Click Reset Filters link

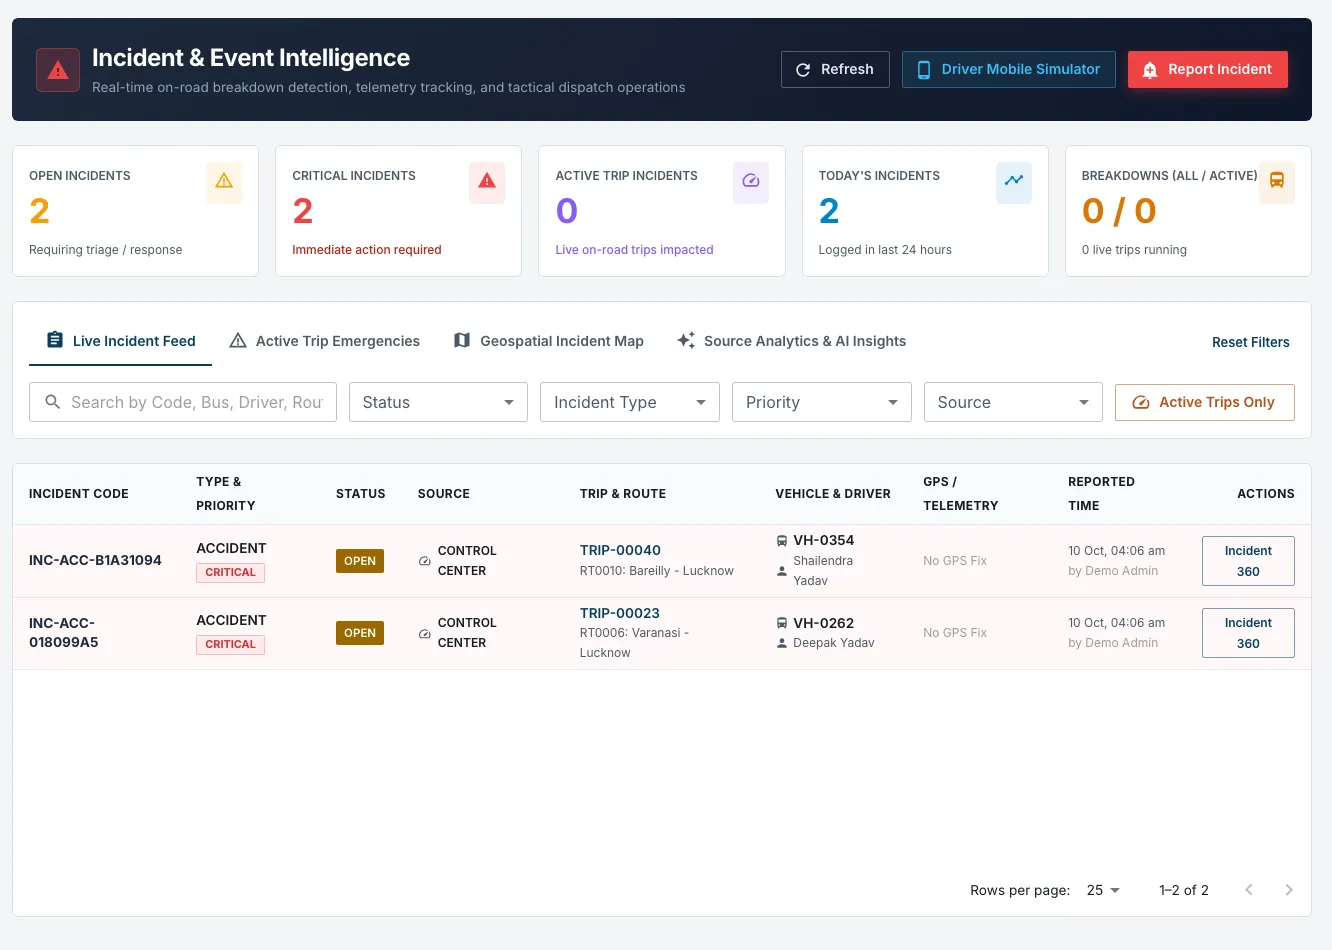tap(1251, 342)
